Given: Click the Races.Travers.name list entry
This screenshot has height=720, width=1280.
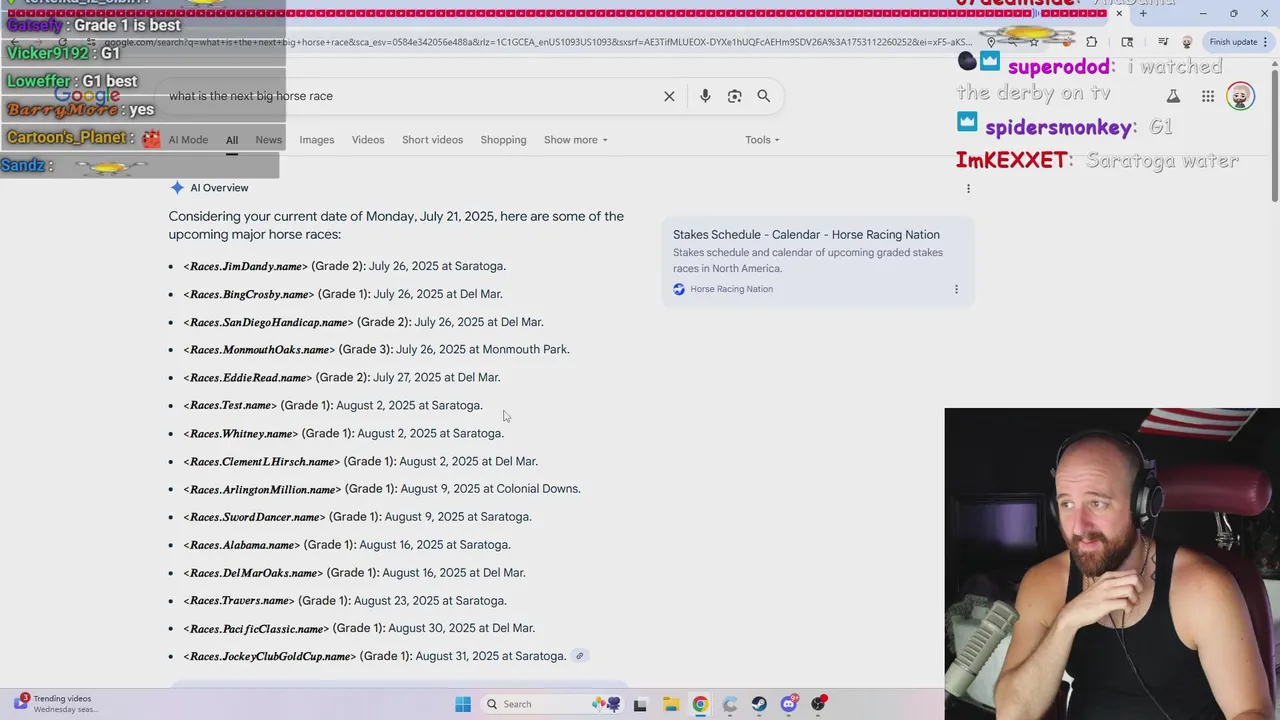Looking at the screenshot, I should (x=345, y=601).
